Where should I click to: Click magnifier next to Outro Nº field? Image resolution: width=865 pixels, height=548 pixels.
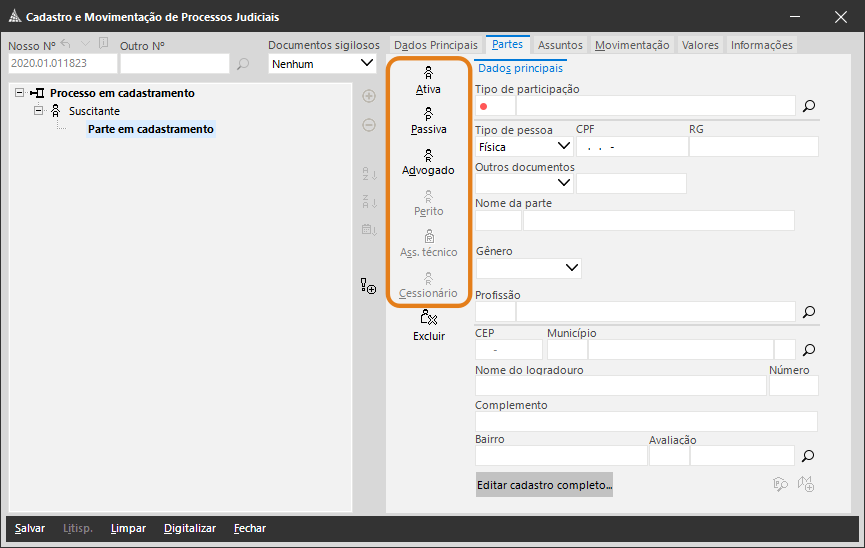click(x=243, y=64)
